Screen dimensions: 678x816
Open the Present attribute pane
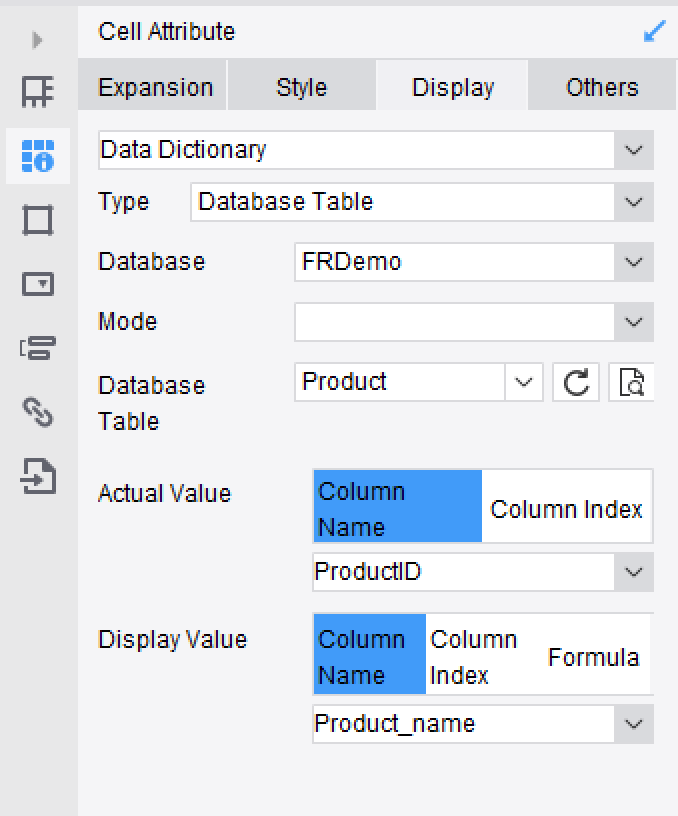37,345
